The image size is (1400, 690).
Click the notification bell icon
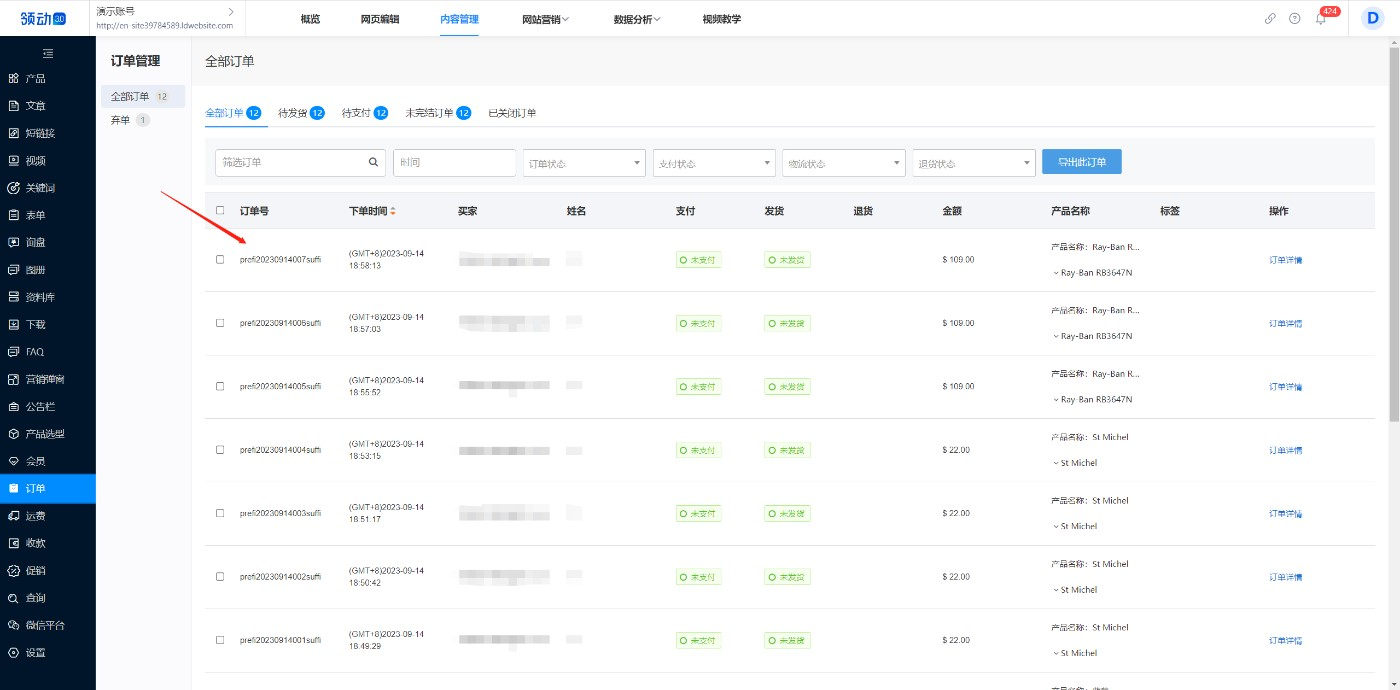(x=1320, y=19)
